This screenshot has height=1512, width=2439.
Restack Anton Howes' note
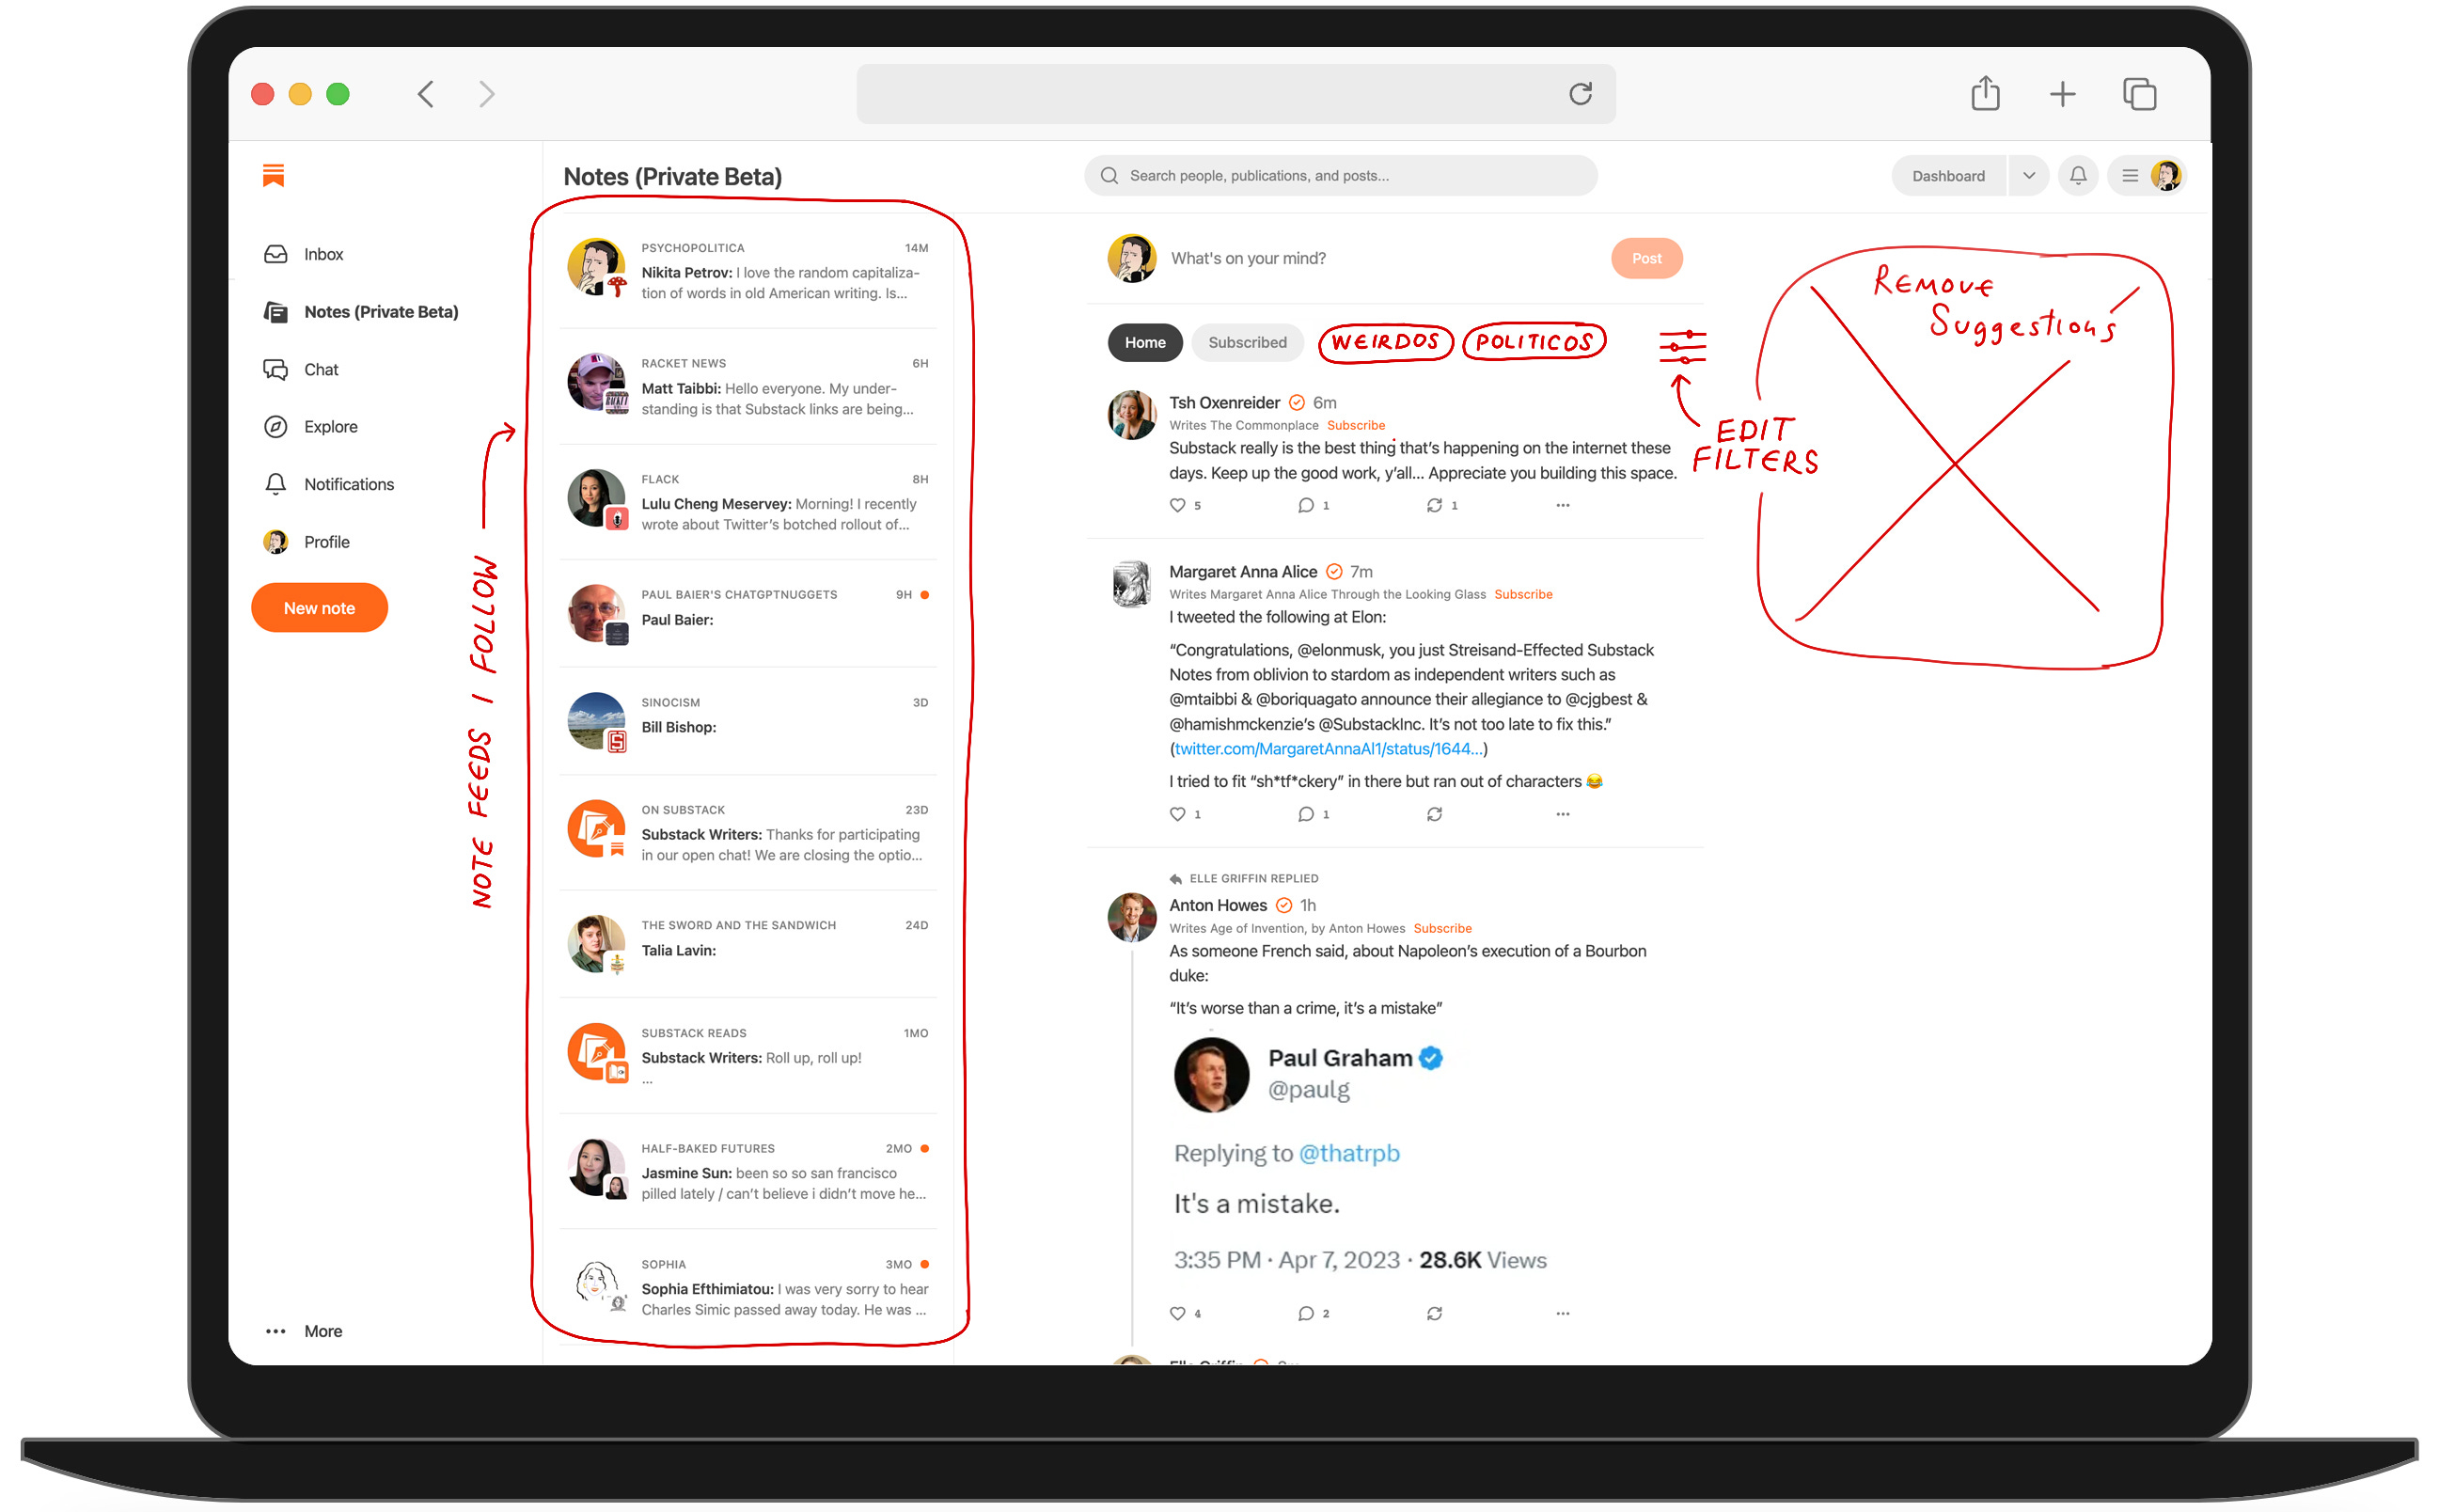click(x=1434, y=1314)
